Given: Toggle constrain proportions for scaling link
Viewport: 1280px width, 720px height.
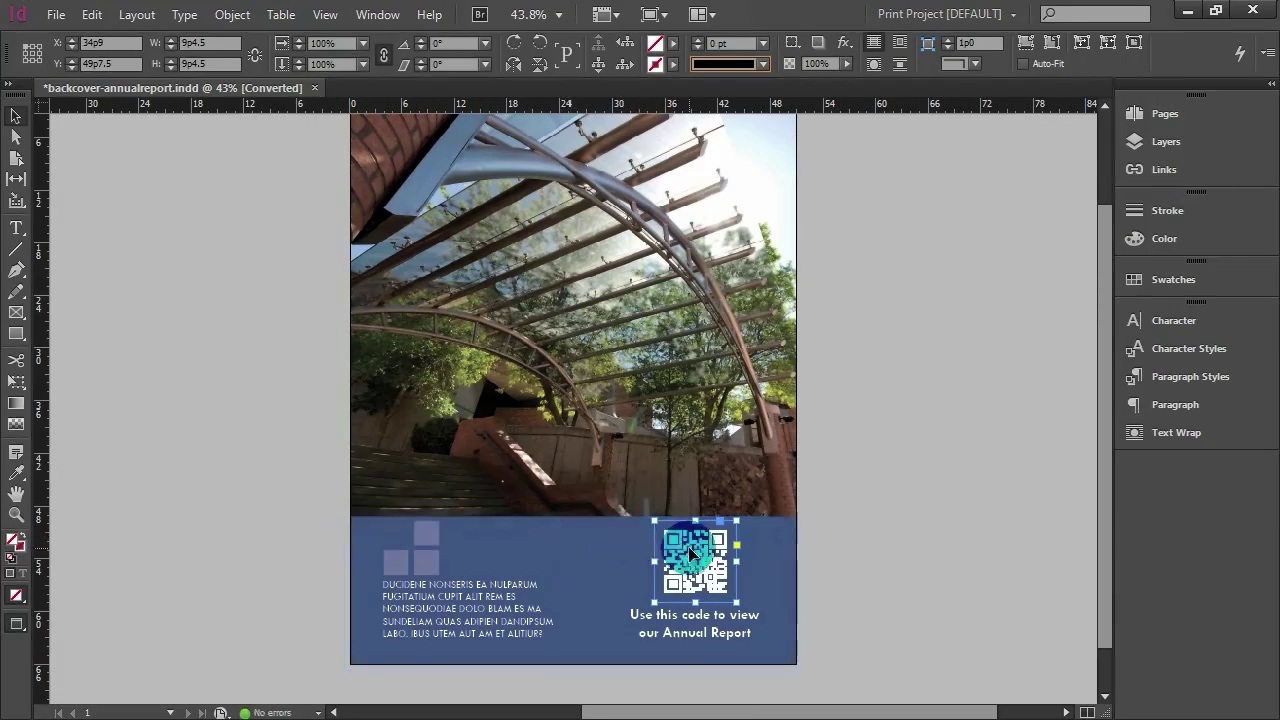Looking at the screenshot, I should [x=383, y=54].
